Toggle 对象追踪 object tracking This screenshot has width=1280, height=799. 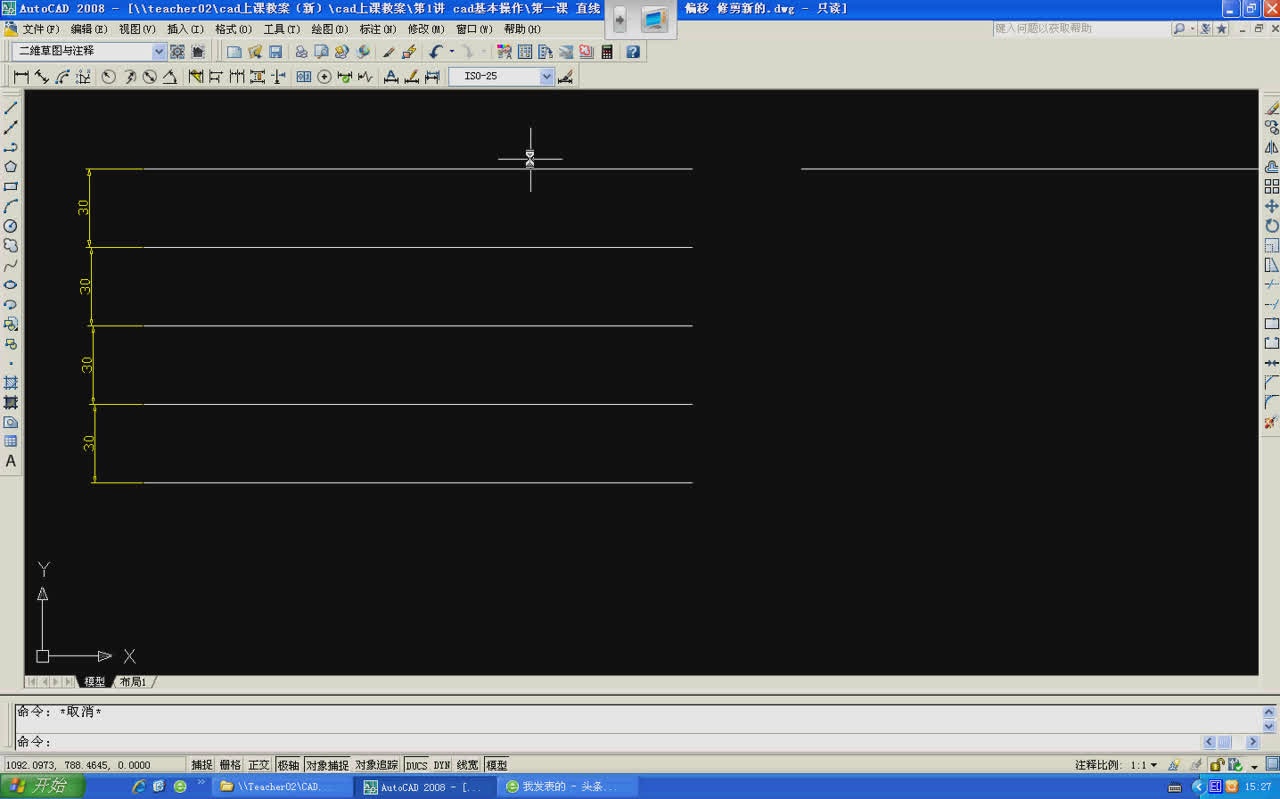(376, 765)
